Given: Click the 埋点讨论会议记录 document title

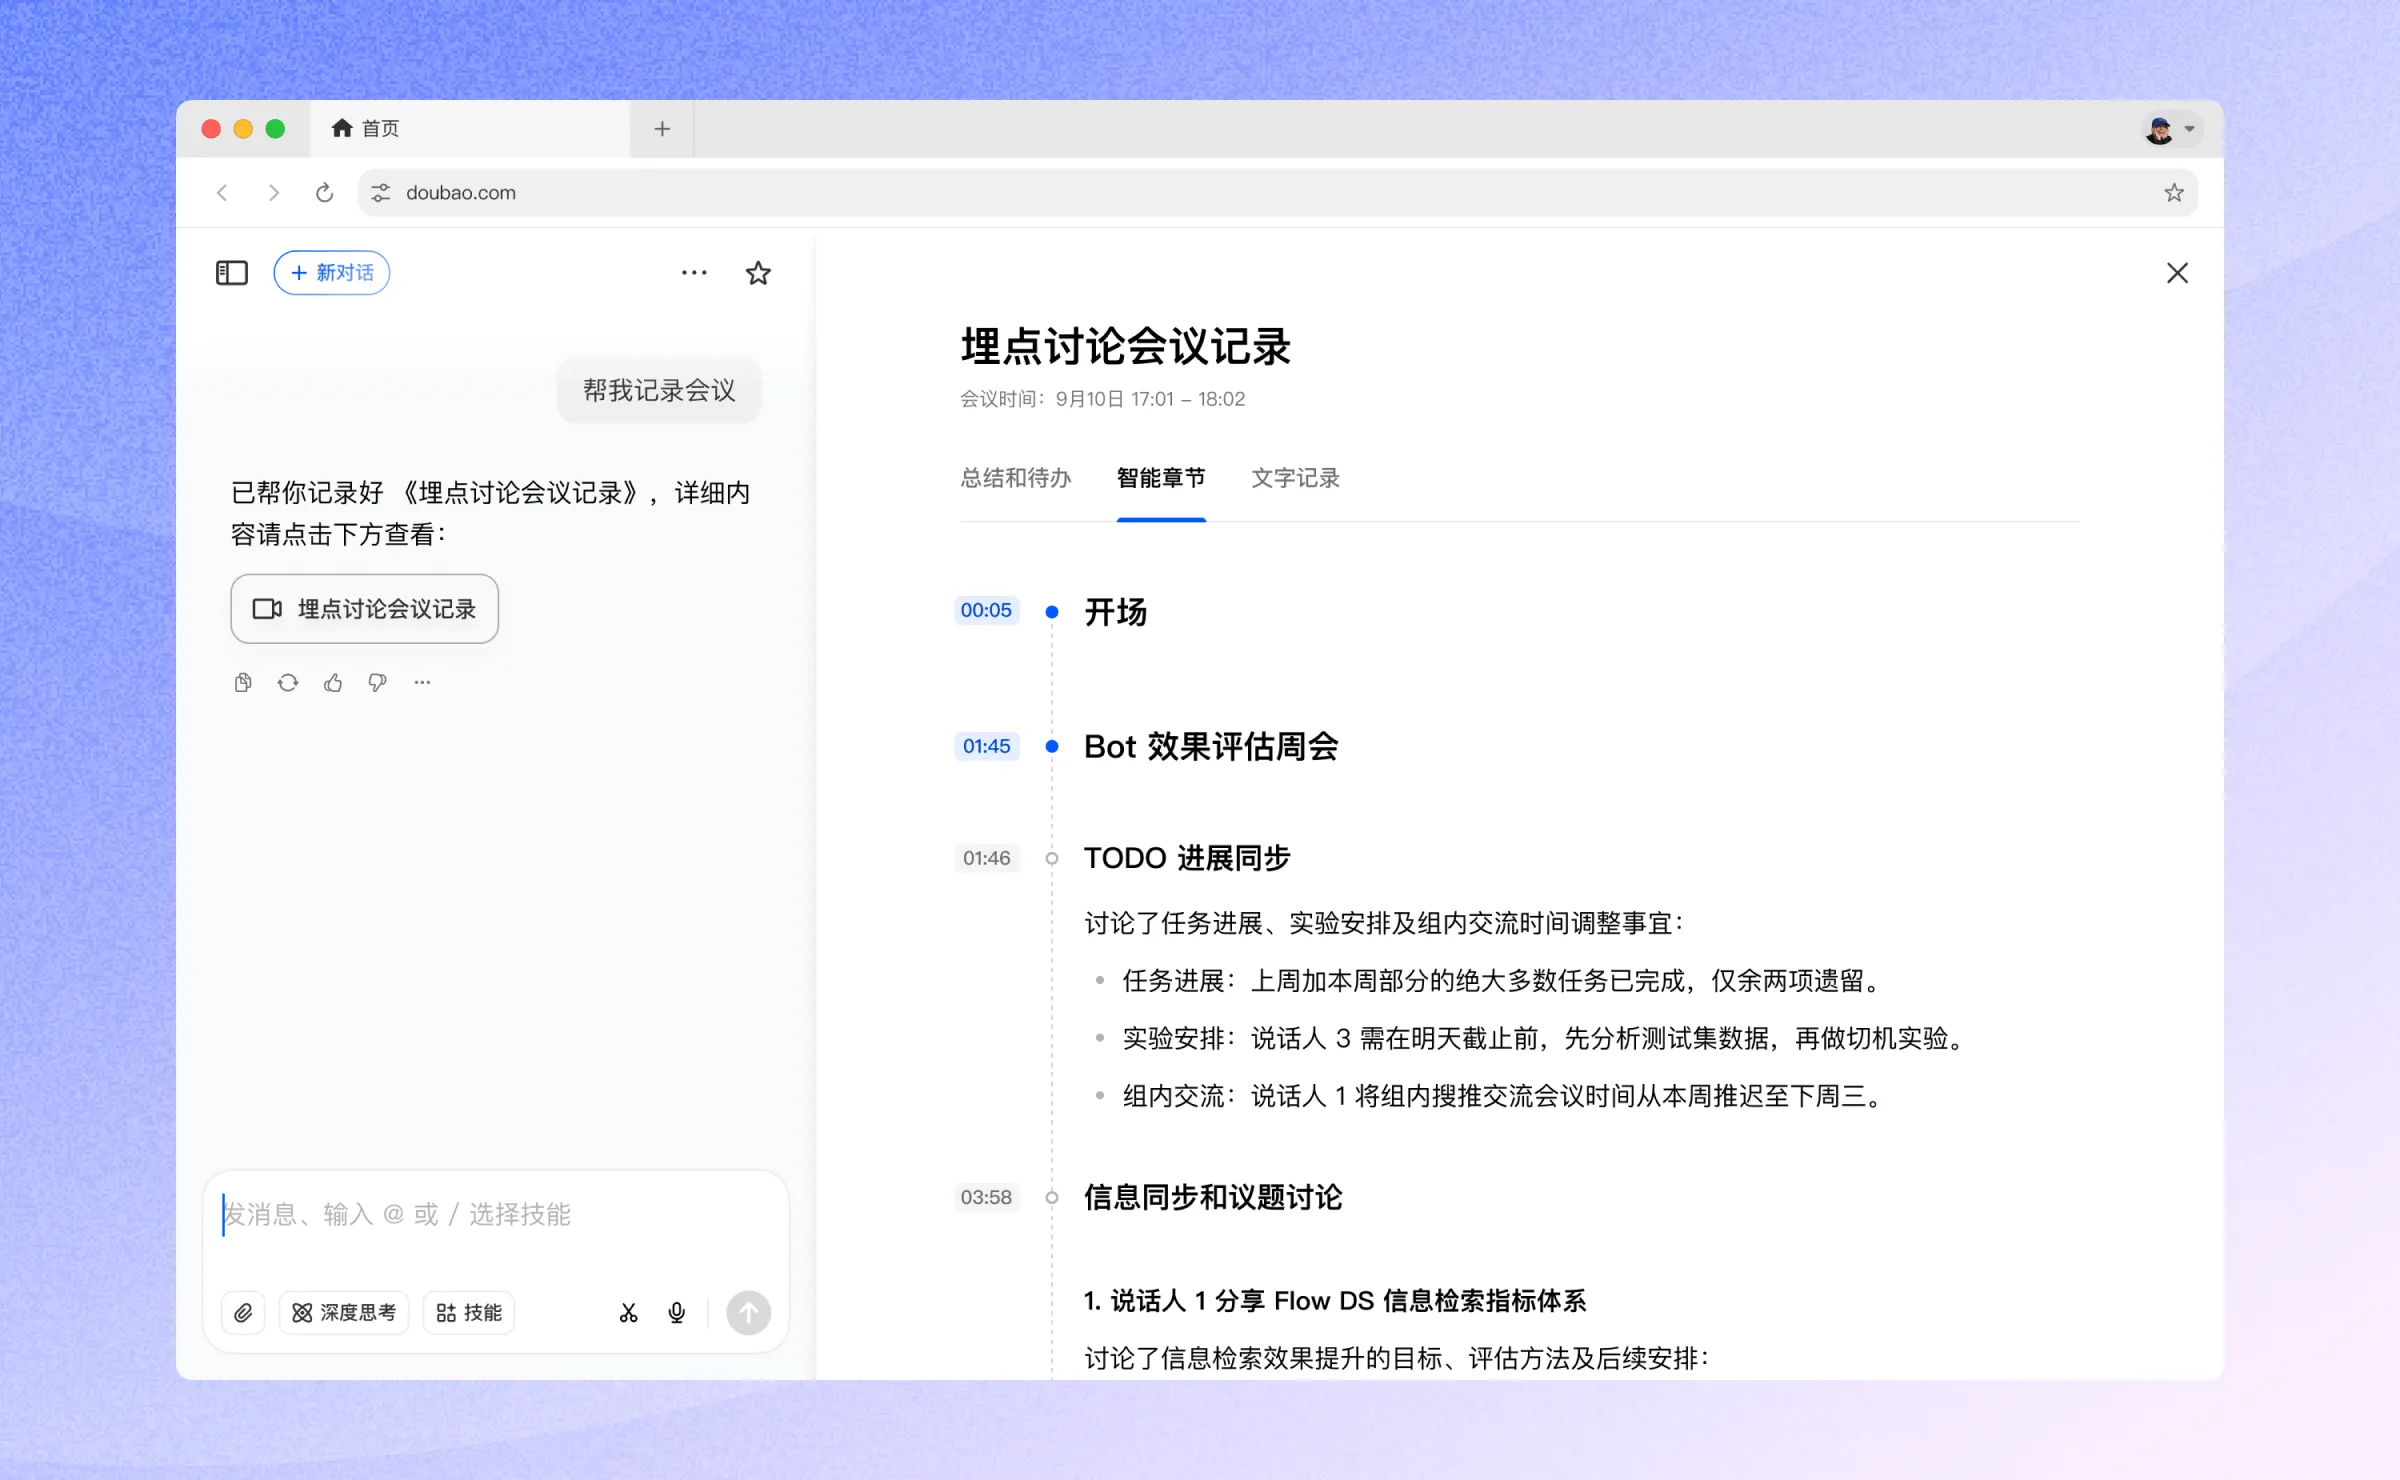Looking at the screenshot, I should point(1126,346).
